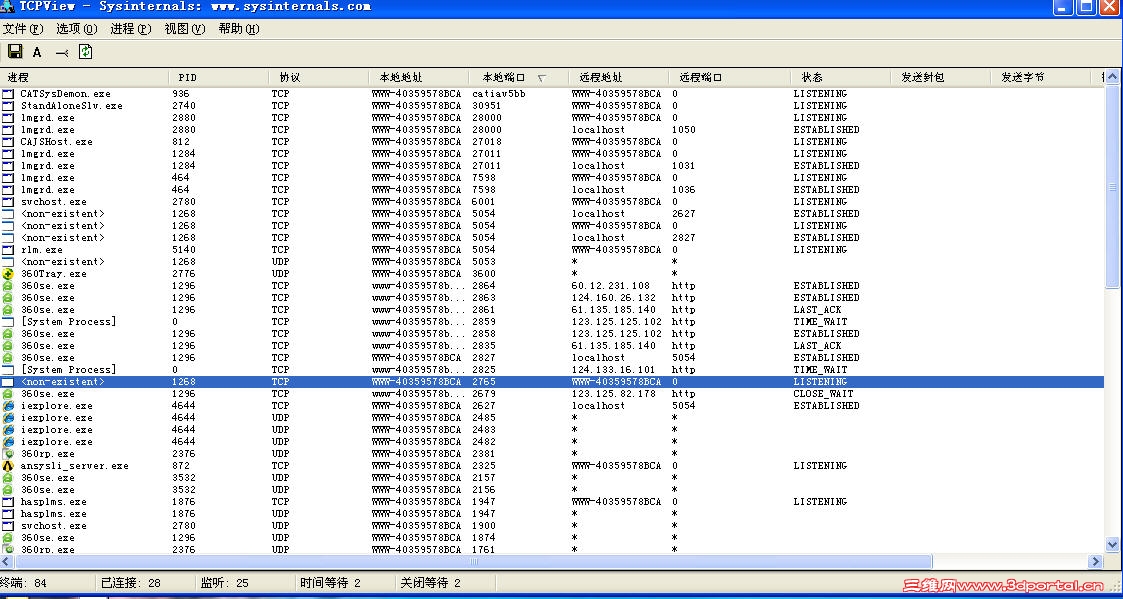1123x599 pixels.
Task: Click the green Refresh toolbar icon
Action: click(85, 52)
